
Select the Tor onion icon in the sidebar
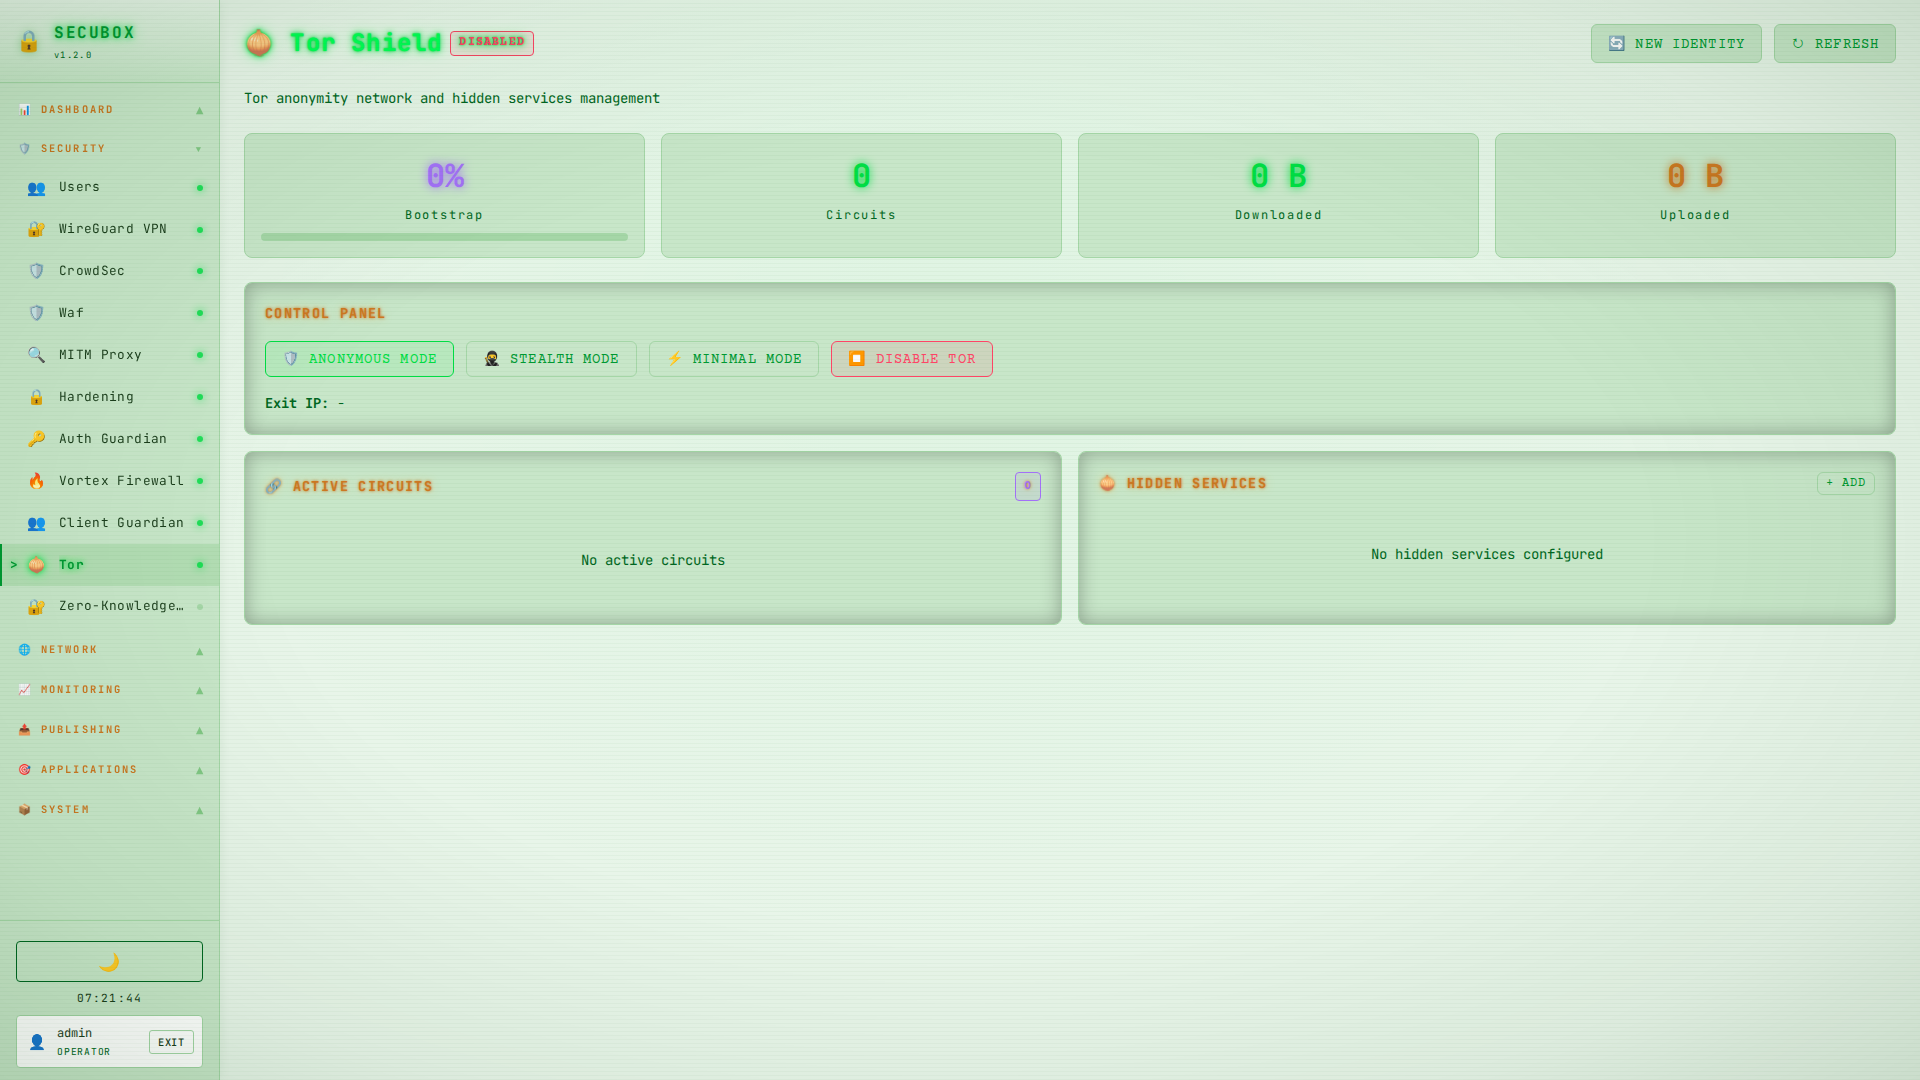pyautogui.click(x=37, y=564)
